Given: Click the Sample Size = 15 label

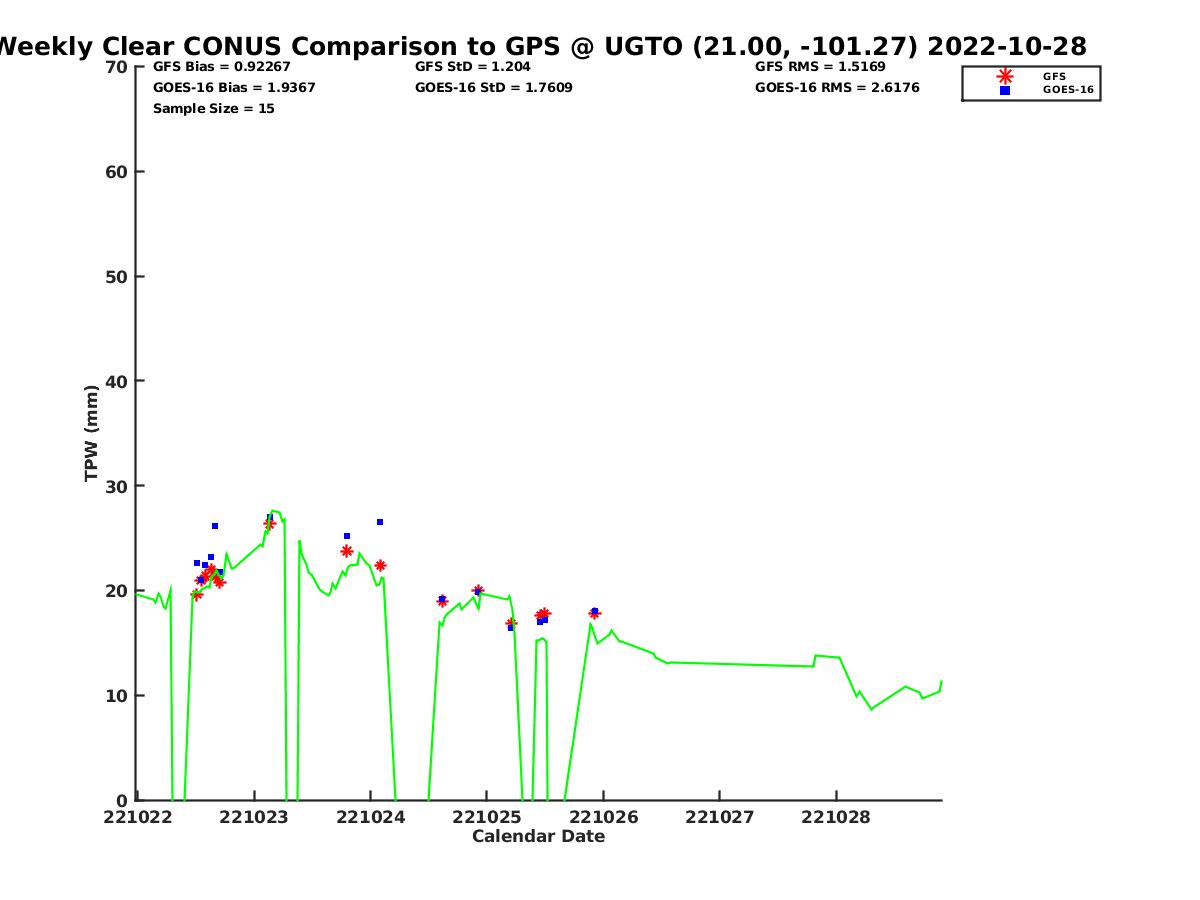Looking at the screenshot, I should (213, 109).
